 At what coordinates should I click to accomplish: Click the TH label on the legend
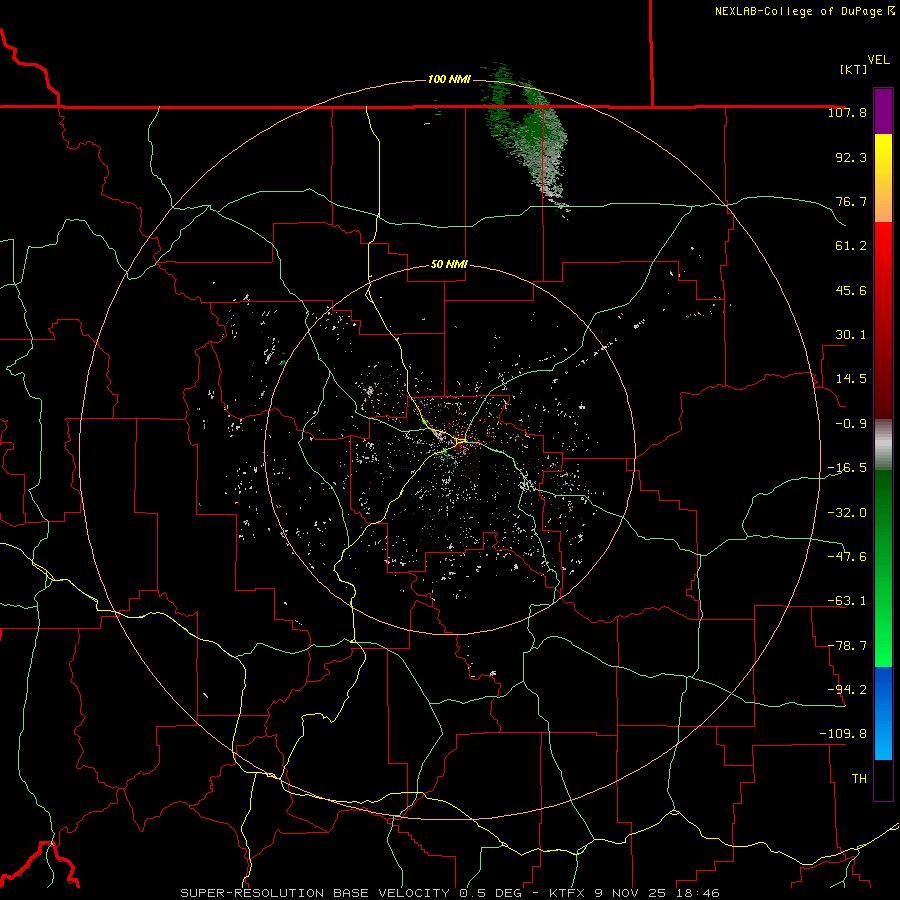[859, 779]
